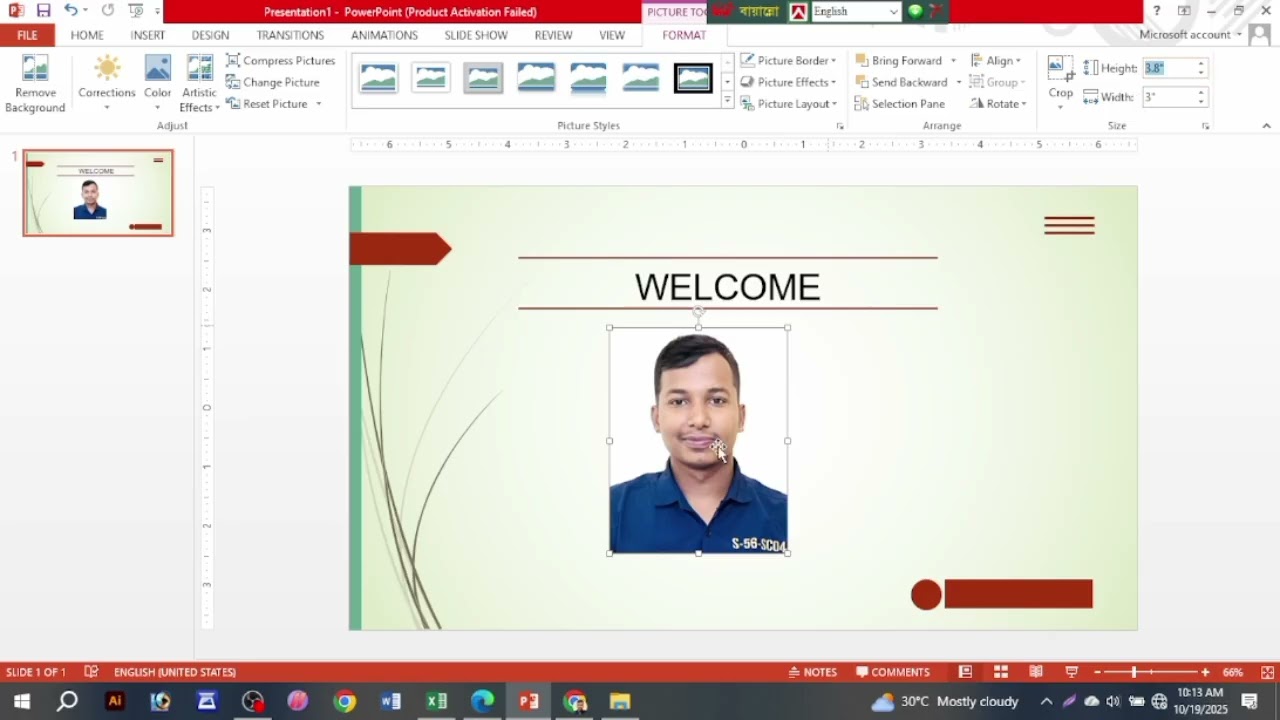The width and height of the screenshot is (1280, 720).
Task: Open Size dialog launcher
Action: click(1205, 126)
